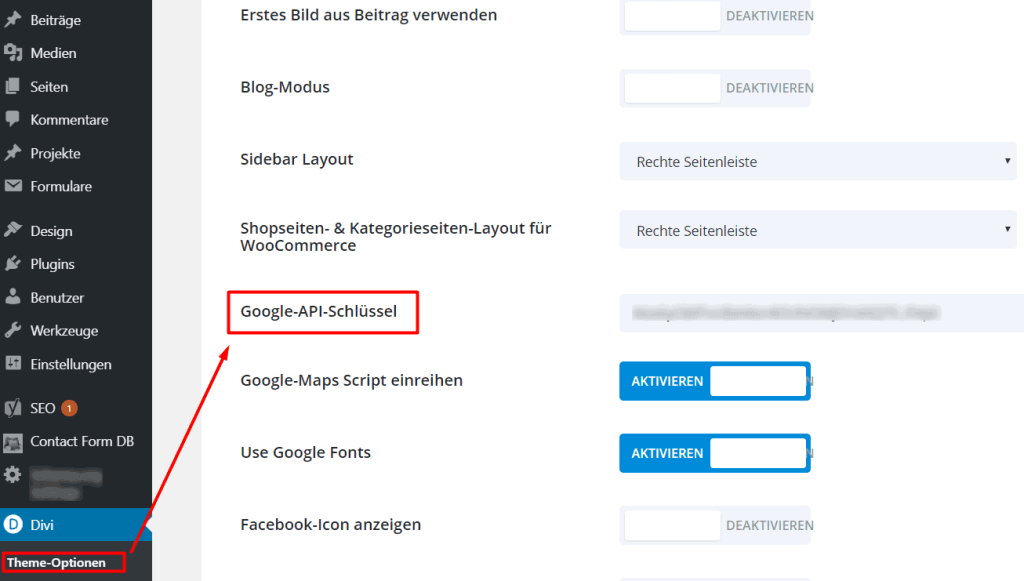The width and height of the screenshot is (1024, 581).
Task: Click the Medien media icon
Action: pos(12,53)
